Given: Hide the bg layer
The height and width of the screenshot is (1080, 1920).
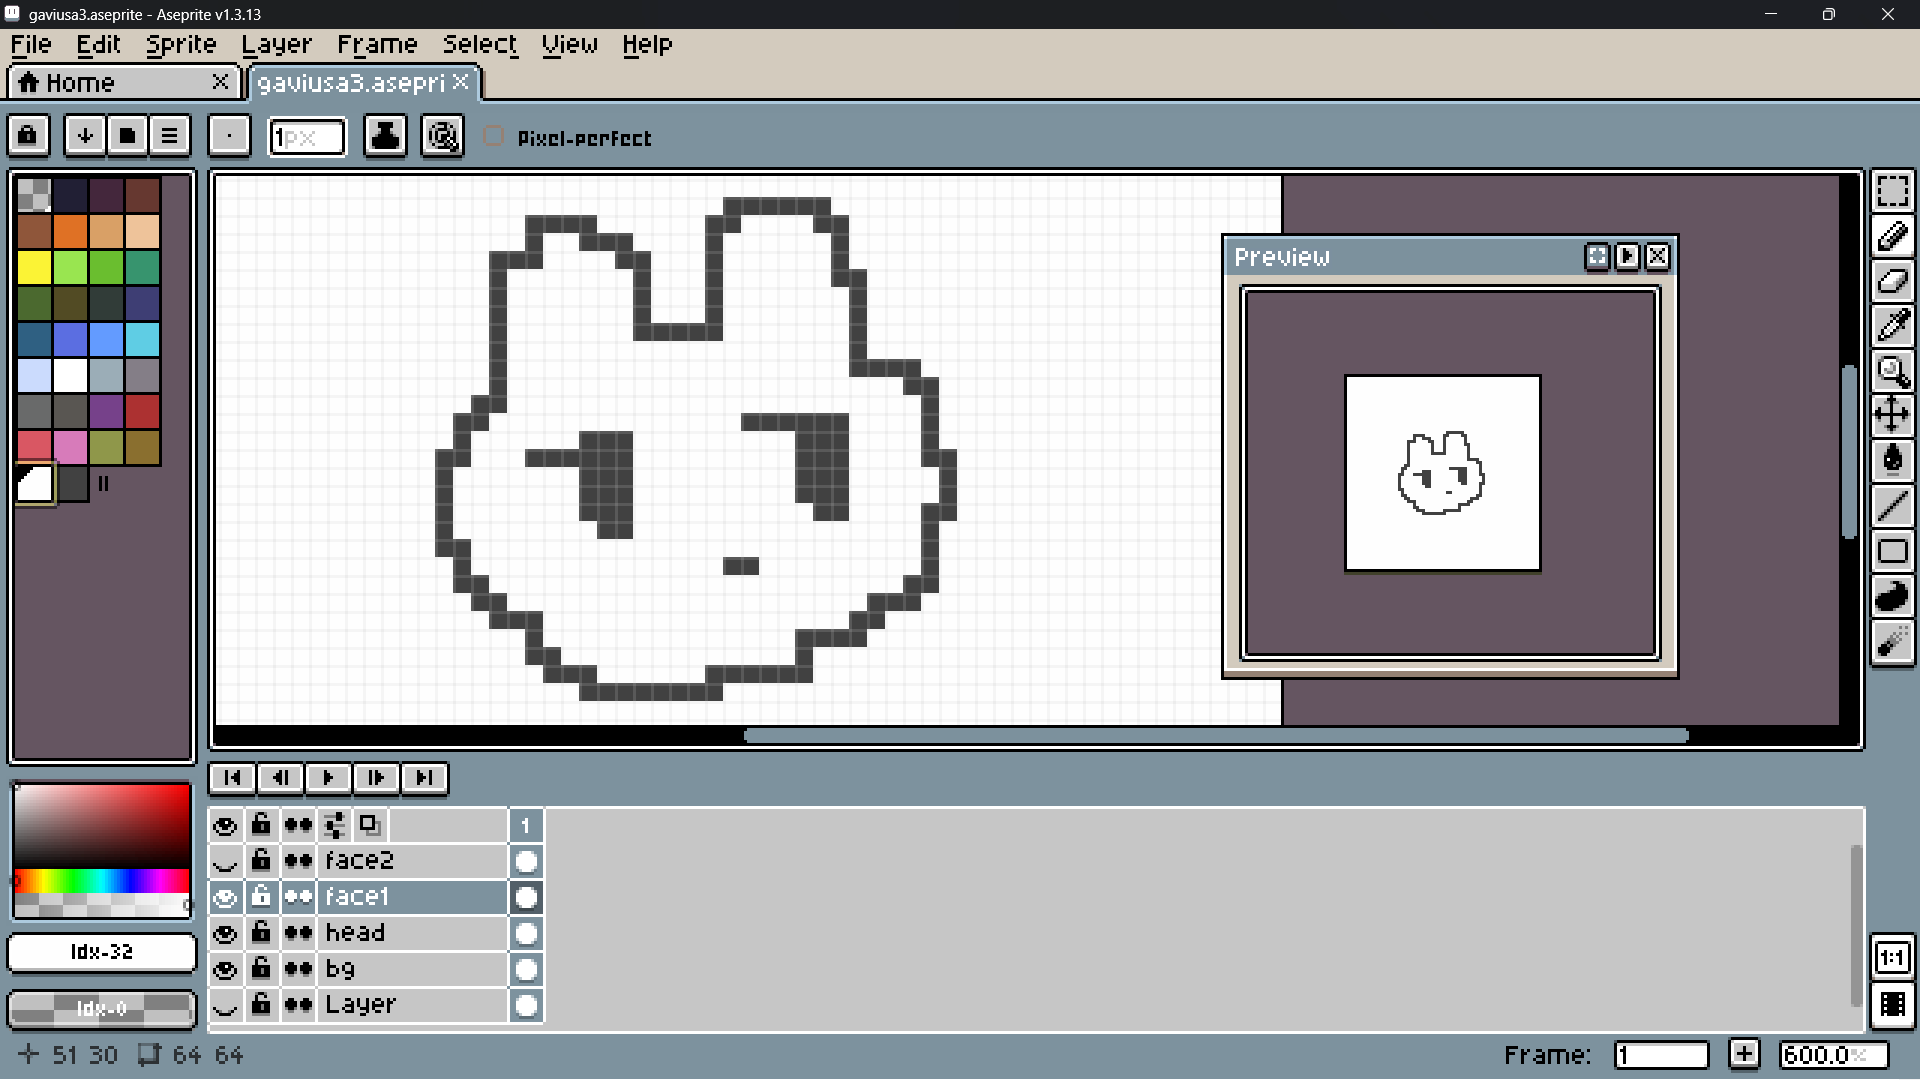Looking at the screenshot, I should point(225,969).
